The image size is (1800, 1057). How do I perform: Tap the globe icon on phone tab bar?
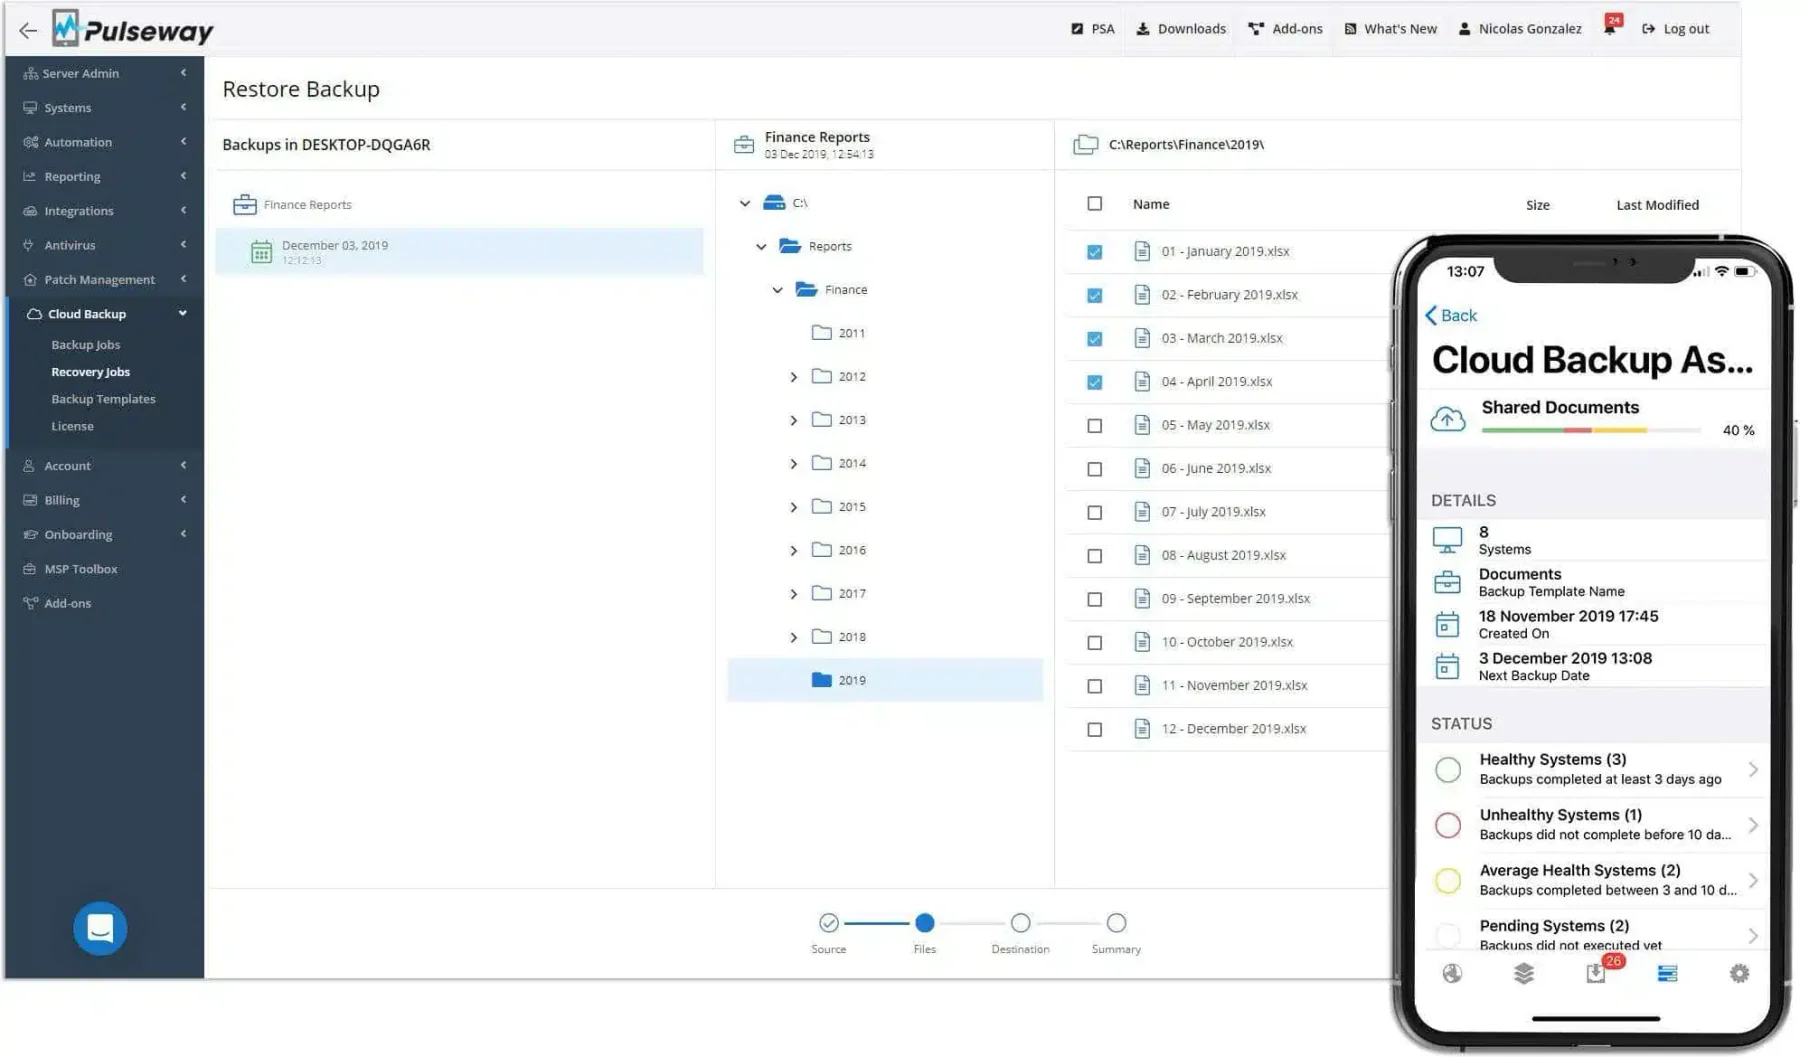(x=1452, y=973)
